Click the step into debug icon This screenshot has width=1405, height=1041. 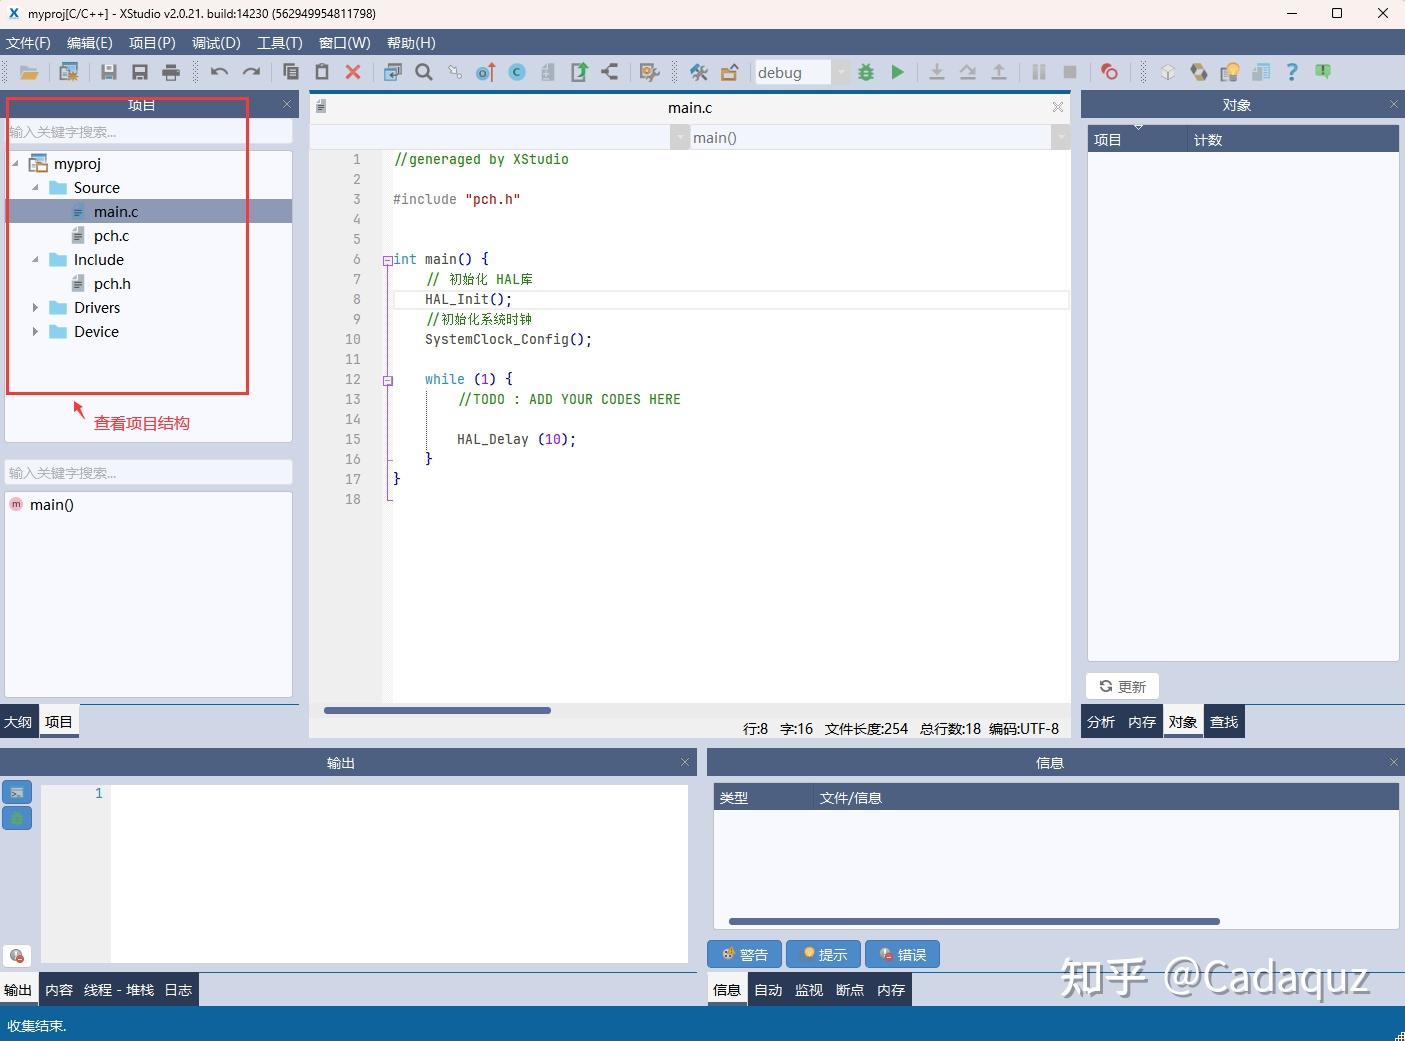(937, 72)
